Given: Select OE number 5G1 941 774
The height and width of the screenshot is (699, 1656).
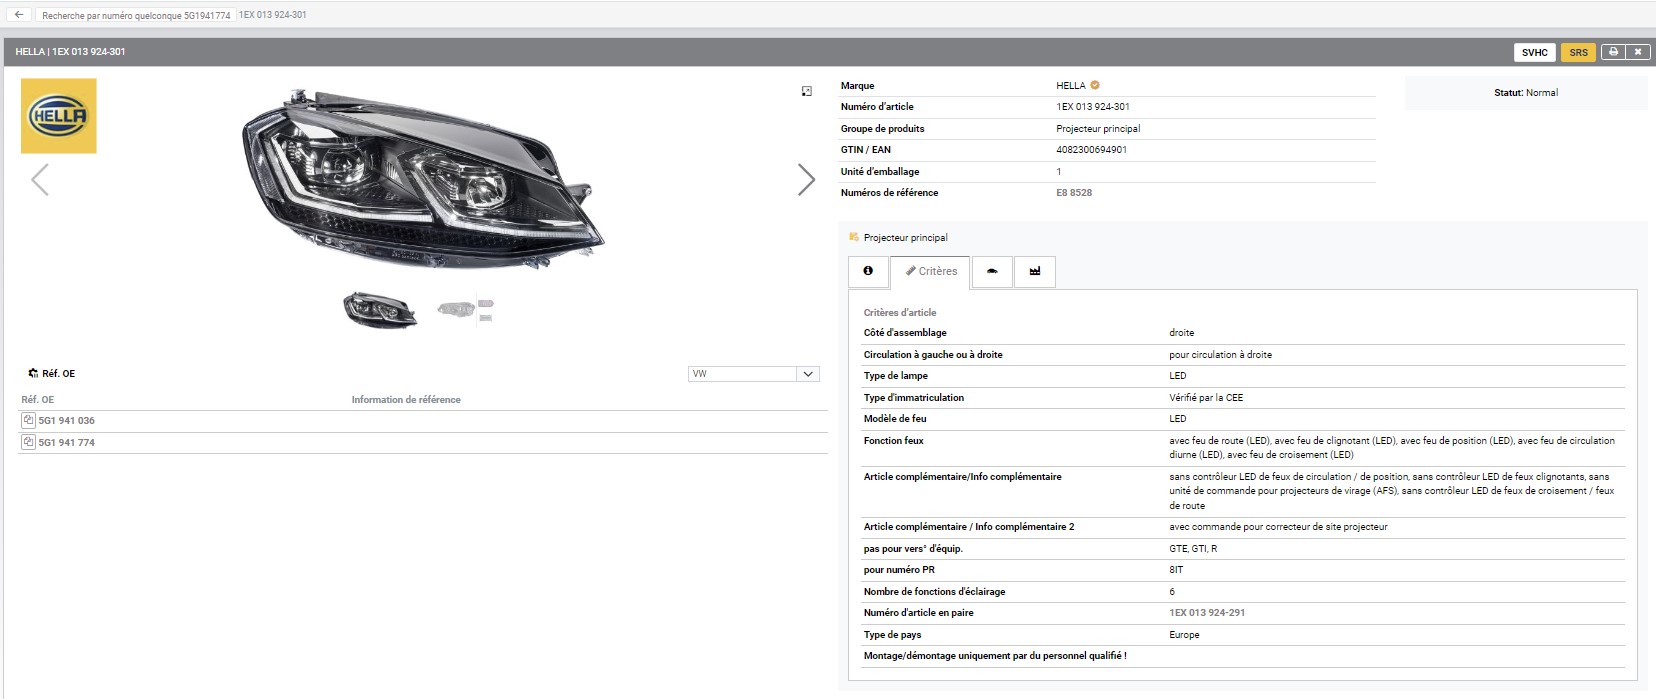Looking at the screenshot, I should pos(66,442).
